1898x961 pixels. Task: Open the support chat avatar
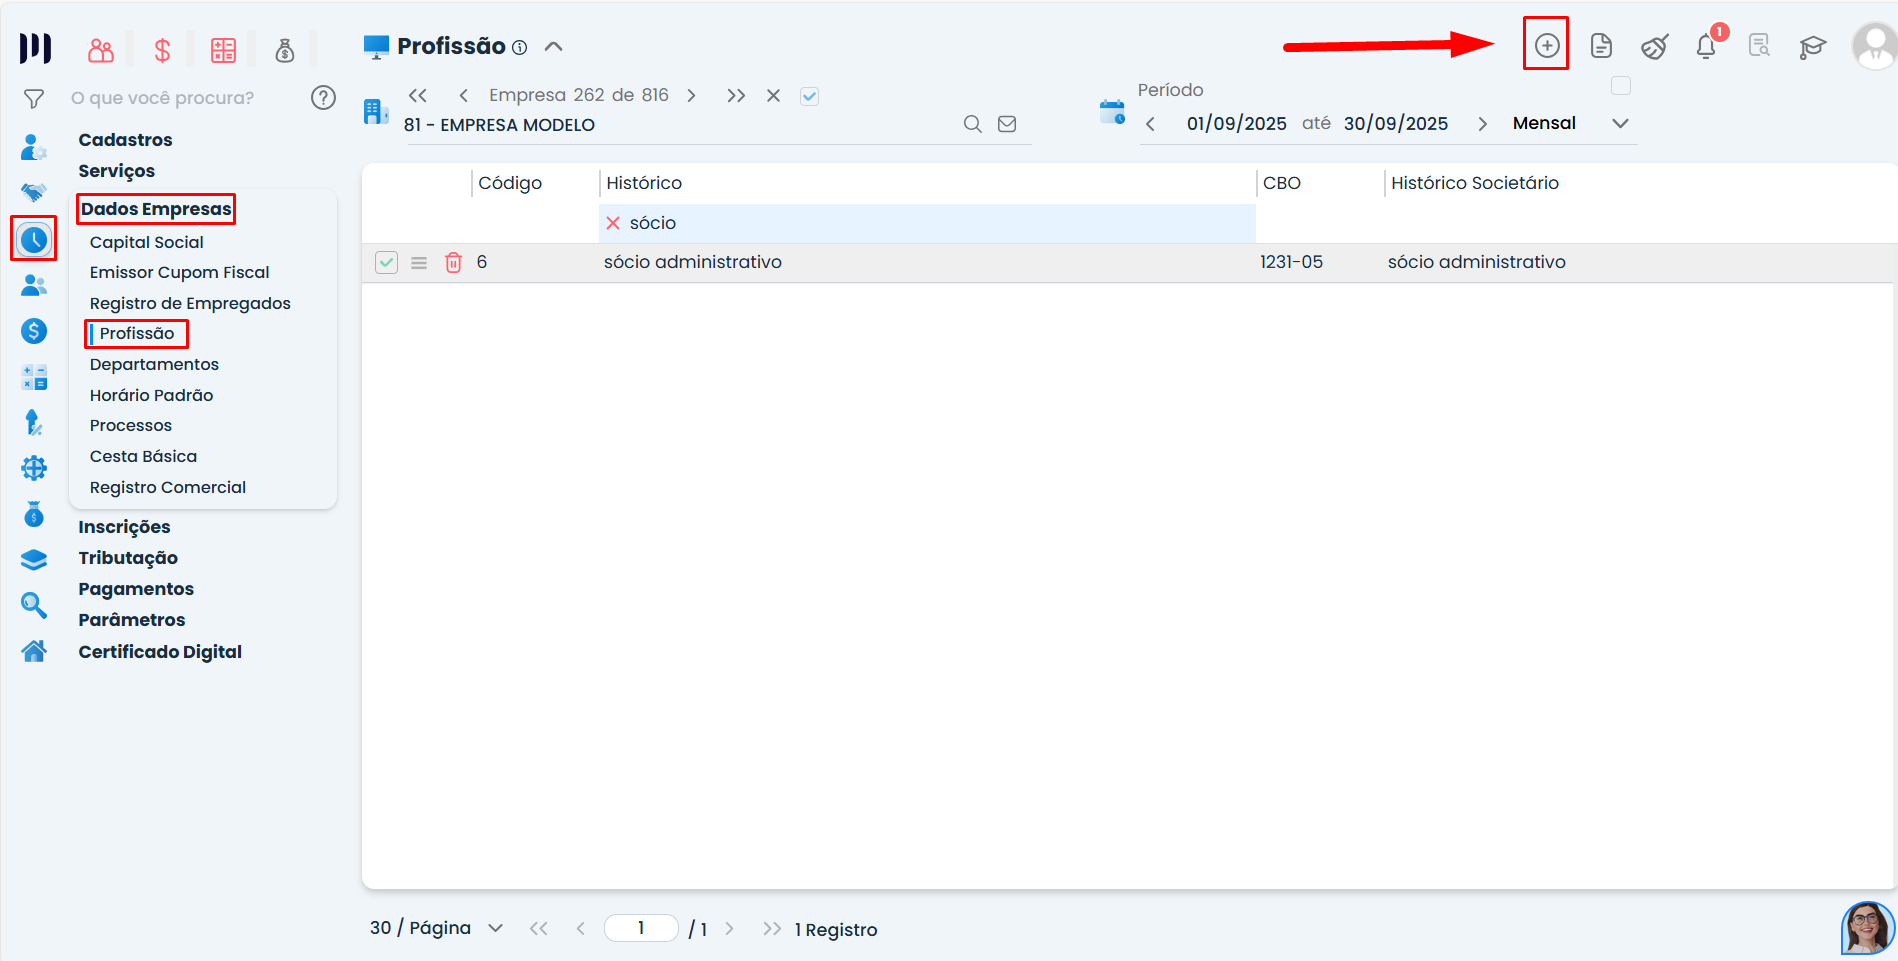1868,928
